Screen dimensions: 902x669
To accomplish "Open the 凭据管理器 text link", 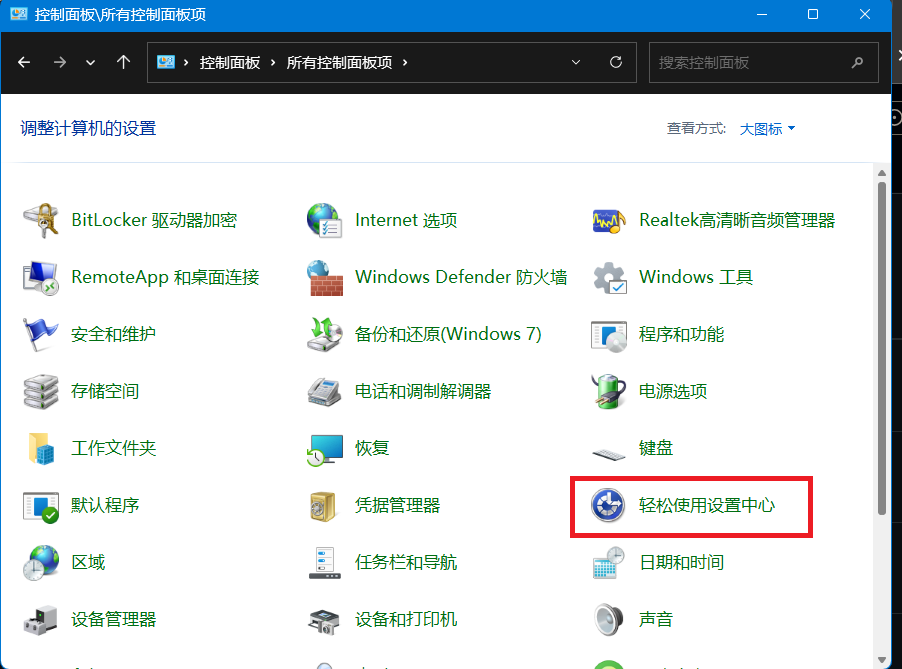I will tap(398, 505).
